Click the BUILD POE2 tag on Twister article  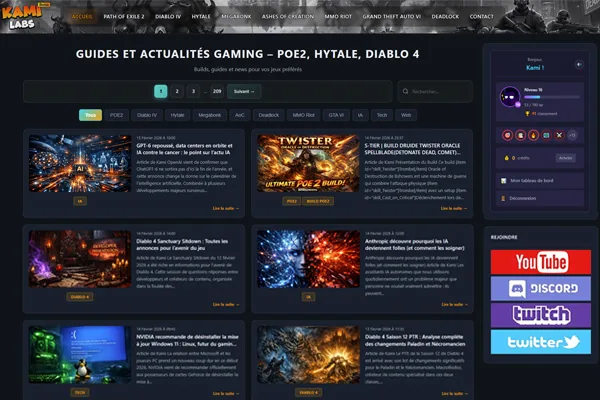click(318, 201)
